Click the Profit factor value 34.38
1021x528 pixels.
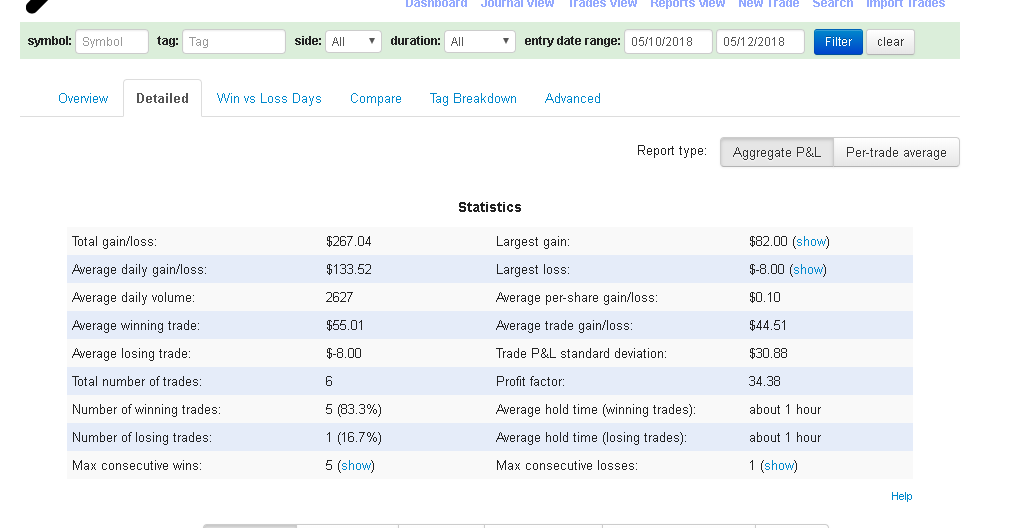coord(764,382)
